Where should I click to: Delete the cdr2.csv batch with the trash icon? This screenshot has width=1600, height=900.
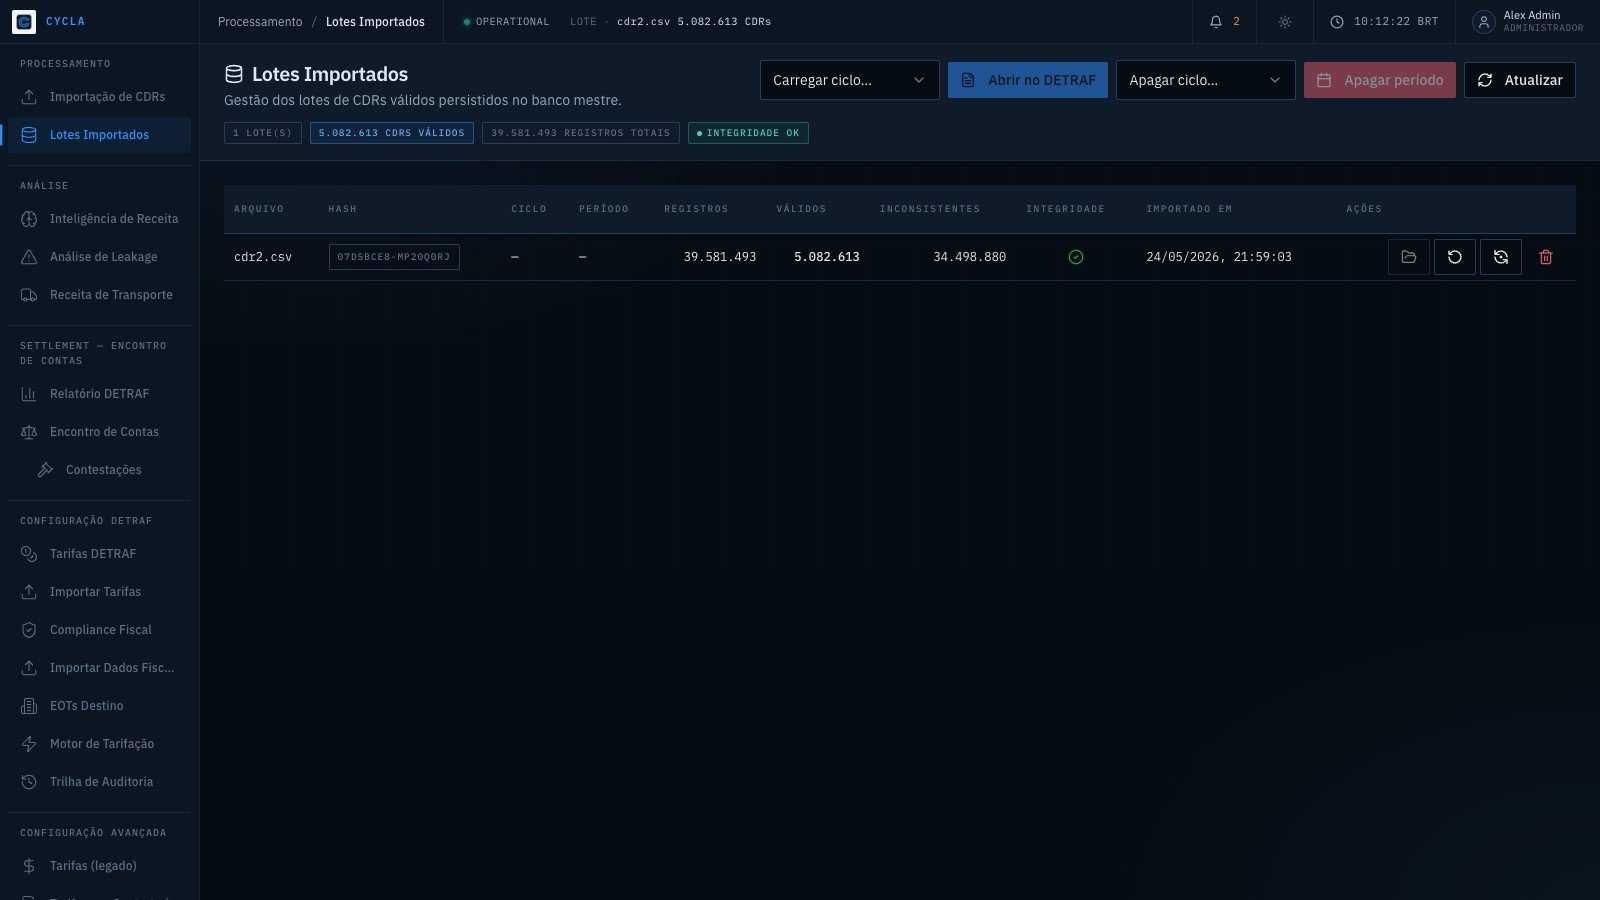[1546, 257]
